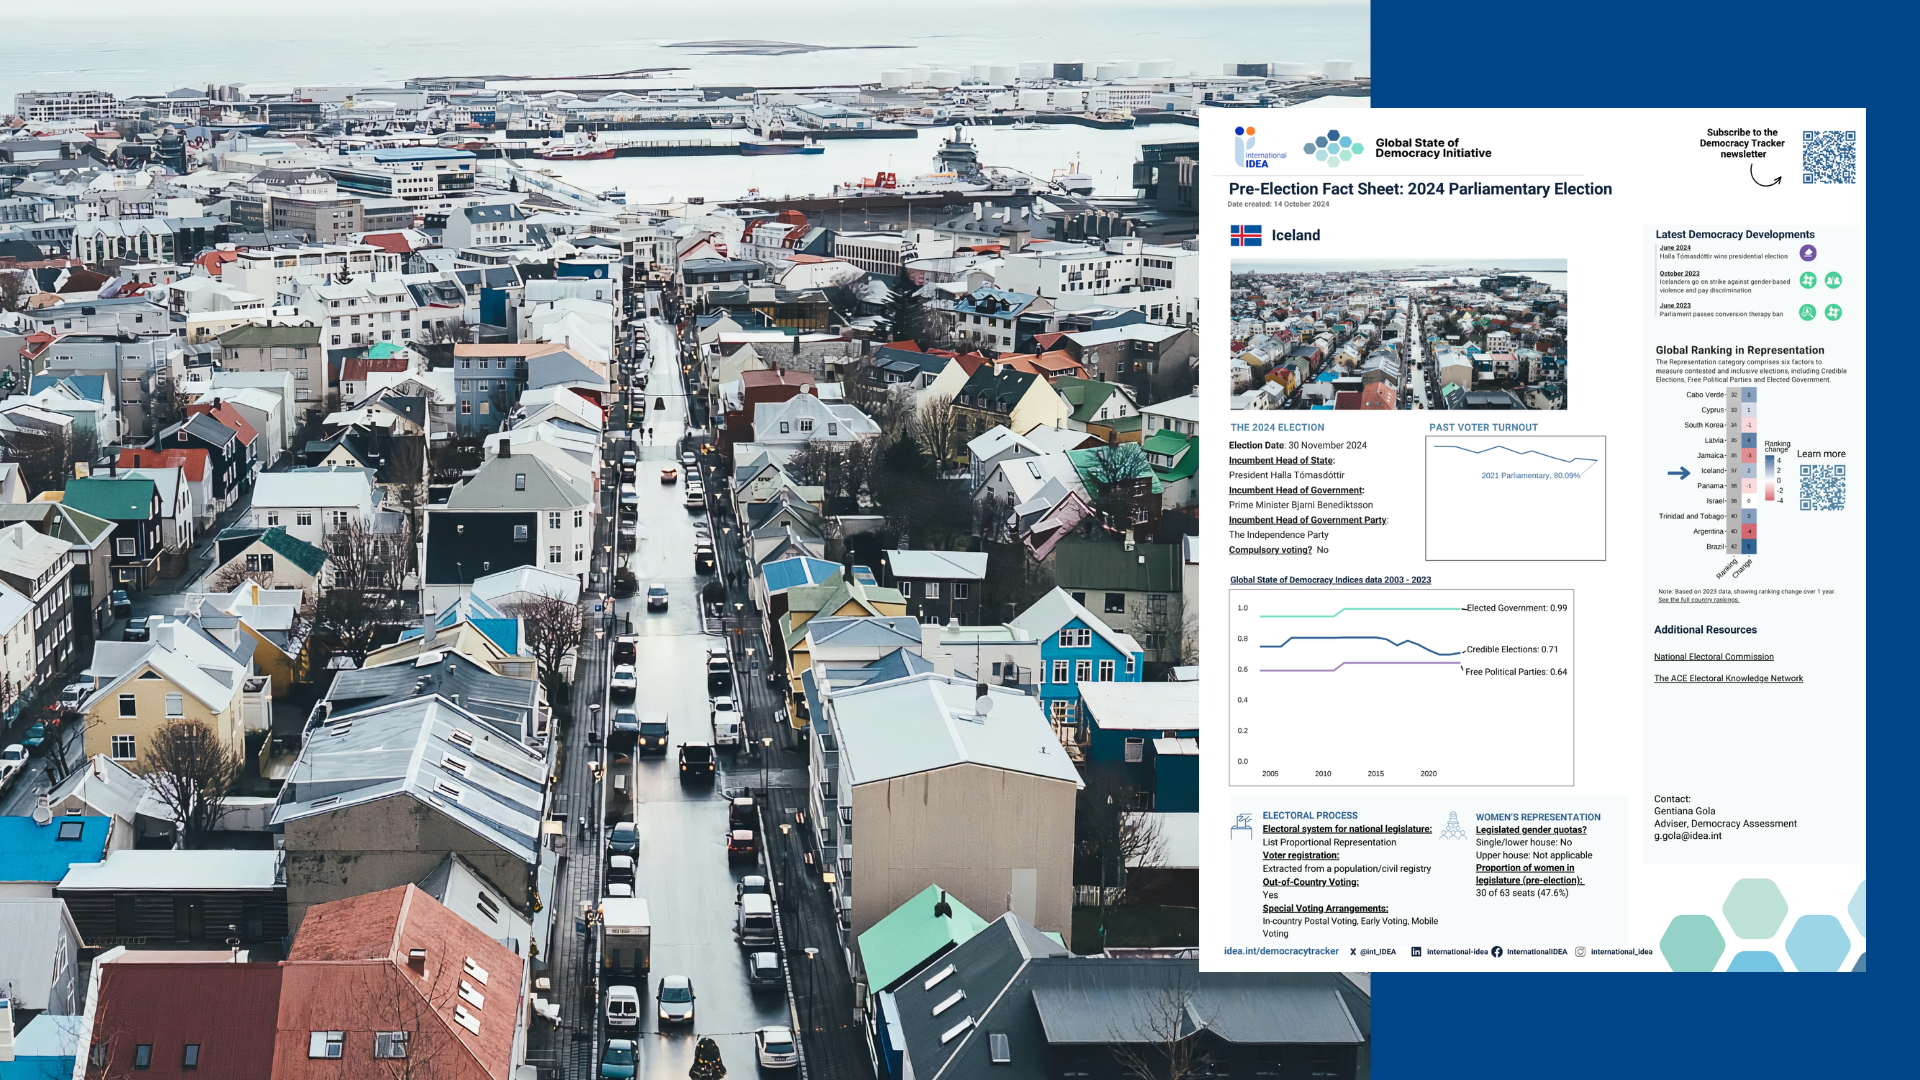The height and width of the screenshot is (1080, 1920).
Task: Open the Incumbent Head of State link
Action: (1281, 461)
